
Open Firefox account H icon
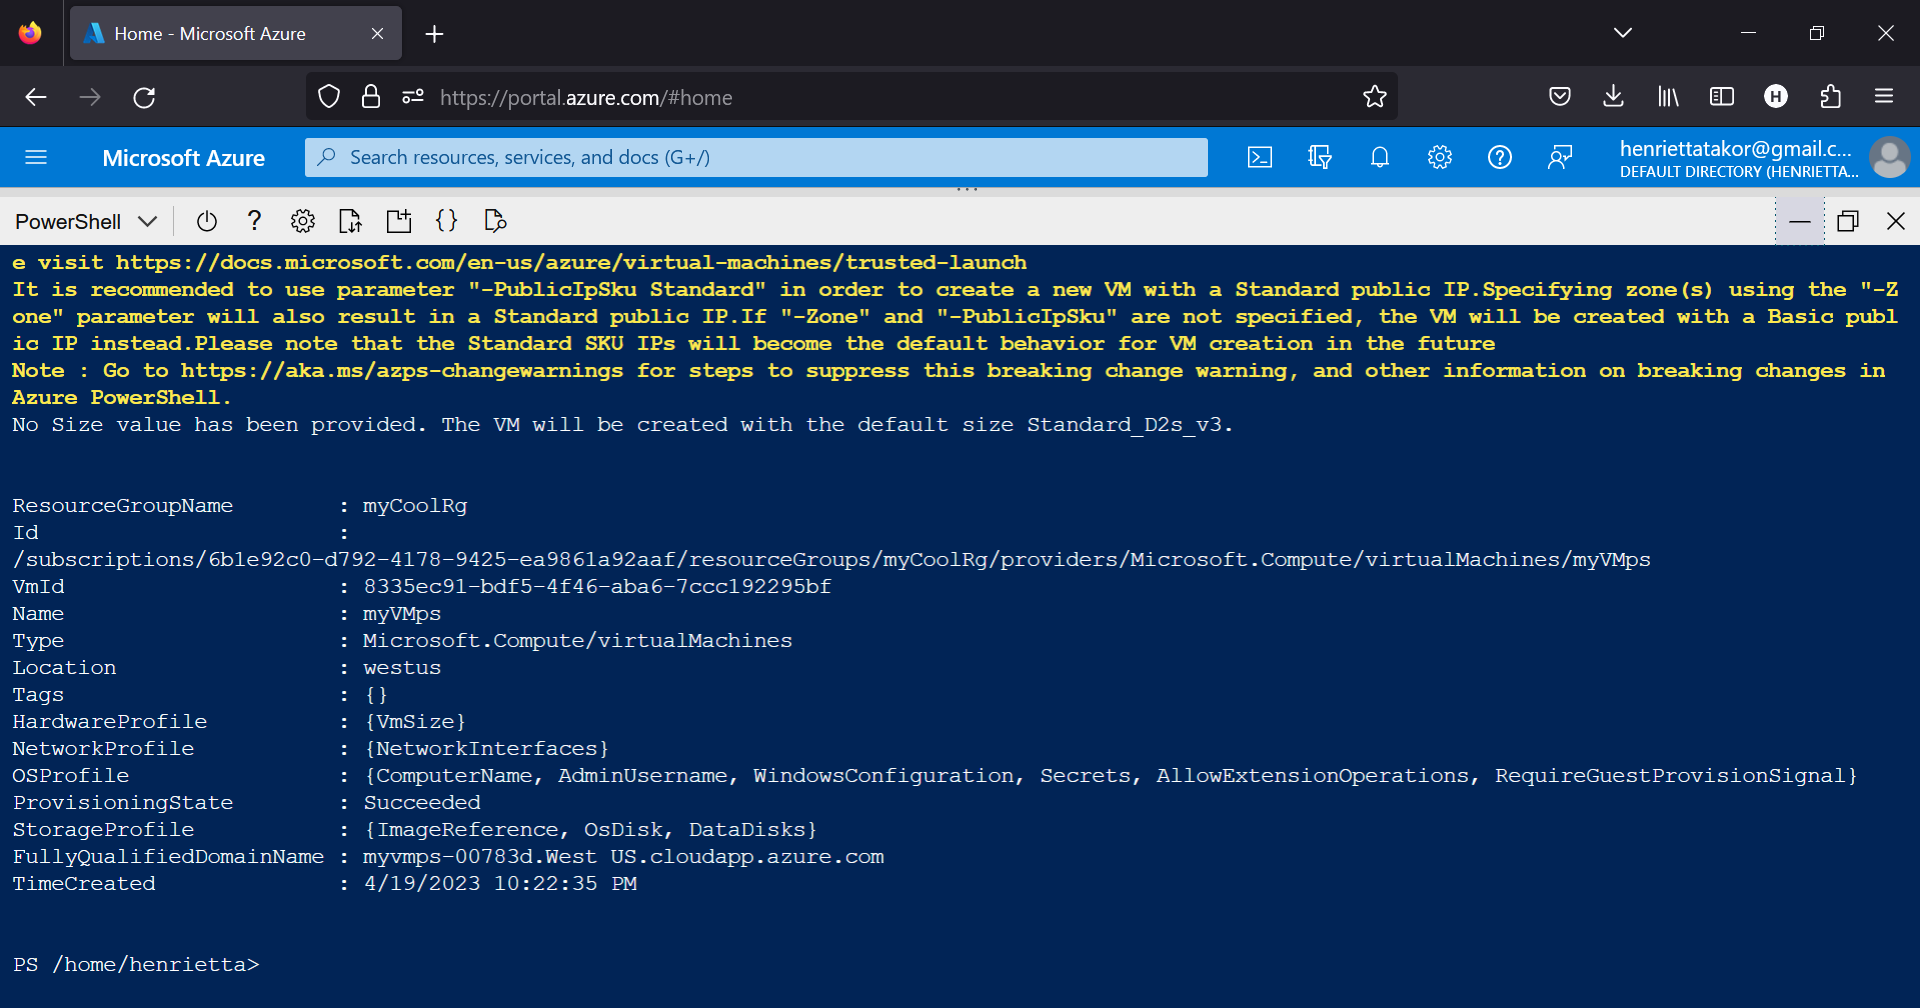pyautogui.click(x=1776, y=97)
